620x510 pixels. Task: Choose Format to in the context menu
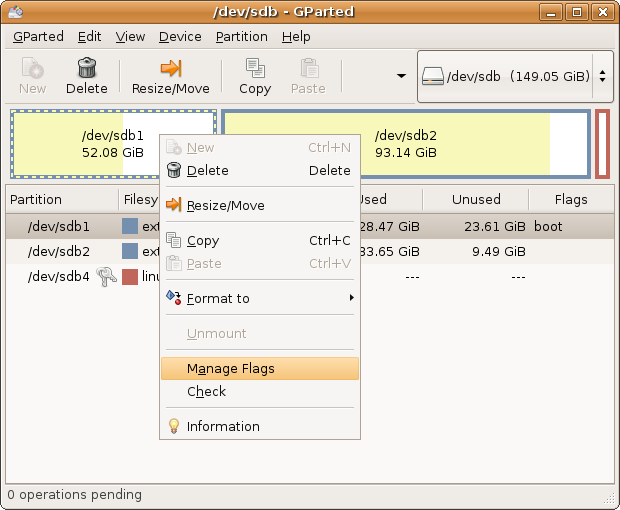[260, 298]
